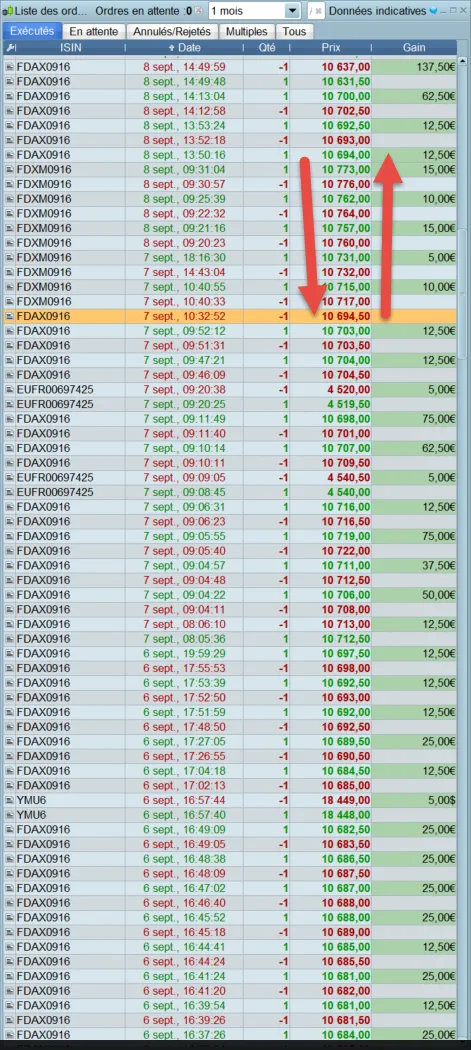Click the row icon of order 8 sept., 14:49:59
The image size is (471, 1050).
click(x=9, y=67)
